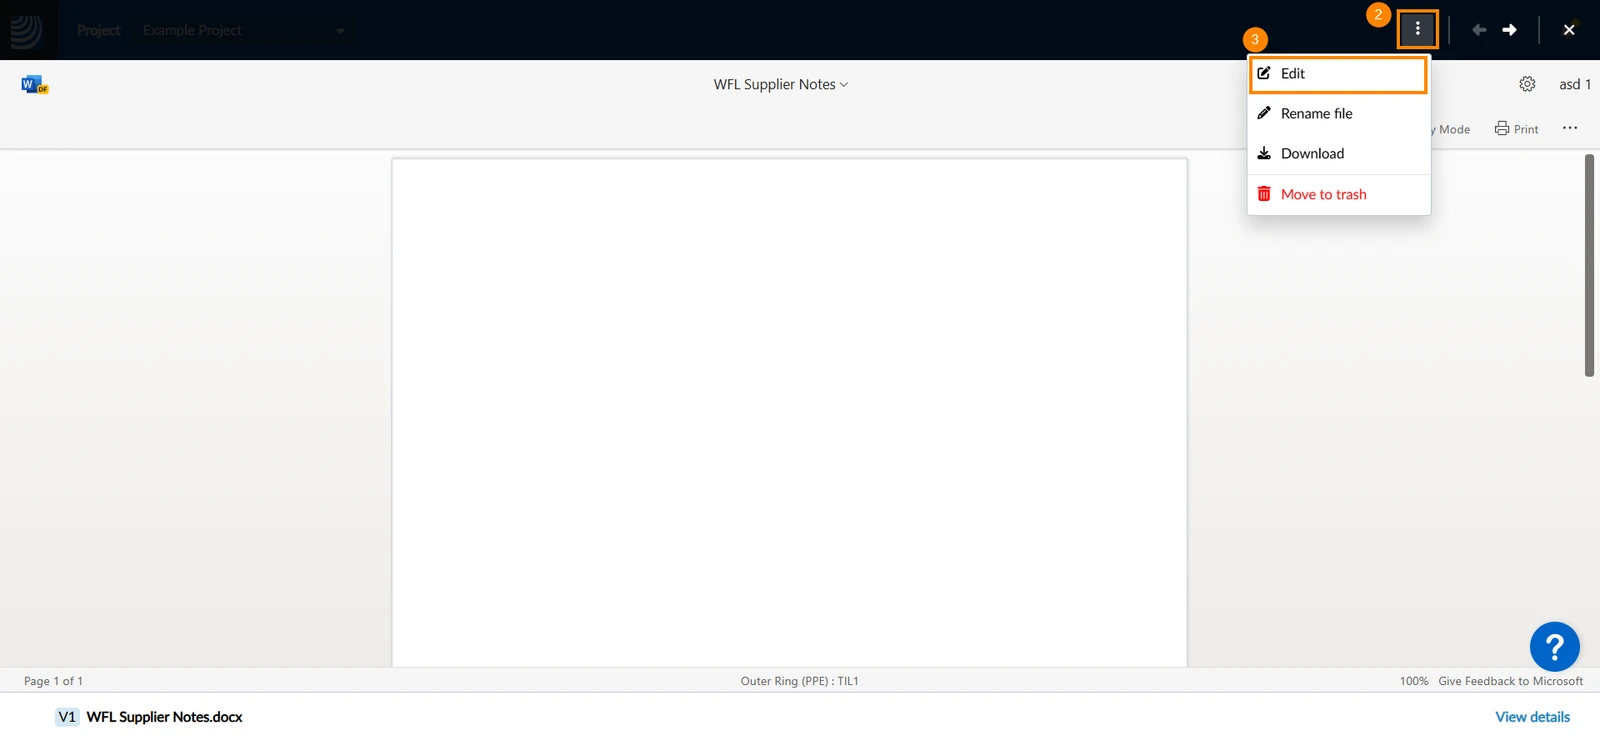Select Download from the menu
The image size is (1600, 741).
(1338, 154)
